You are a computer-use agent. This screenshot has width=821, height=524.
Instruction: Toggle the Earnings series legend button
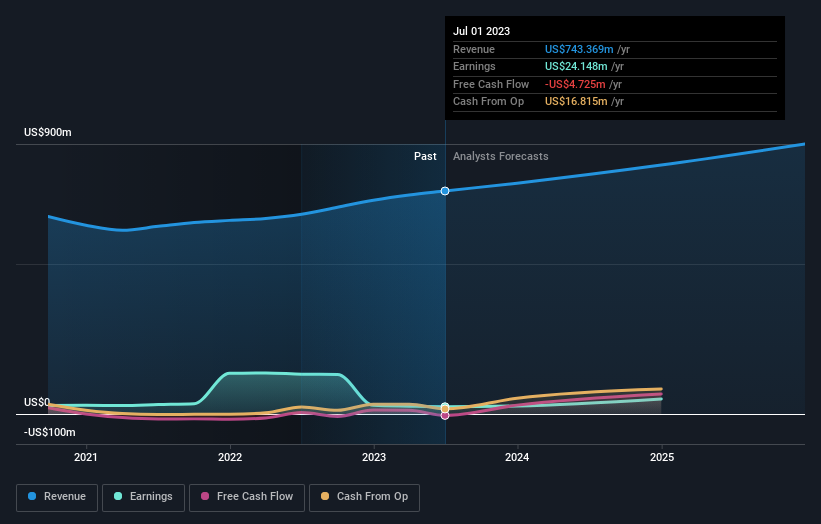click(x=143, y=497)
